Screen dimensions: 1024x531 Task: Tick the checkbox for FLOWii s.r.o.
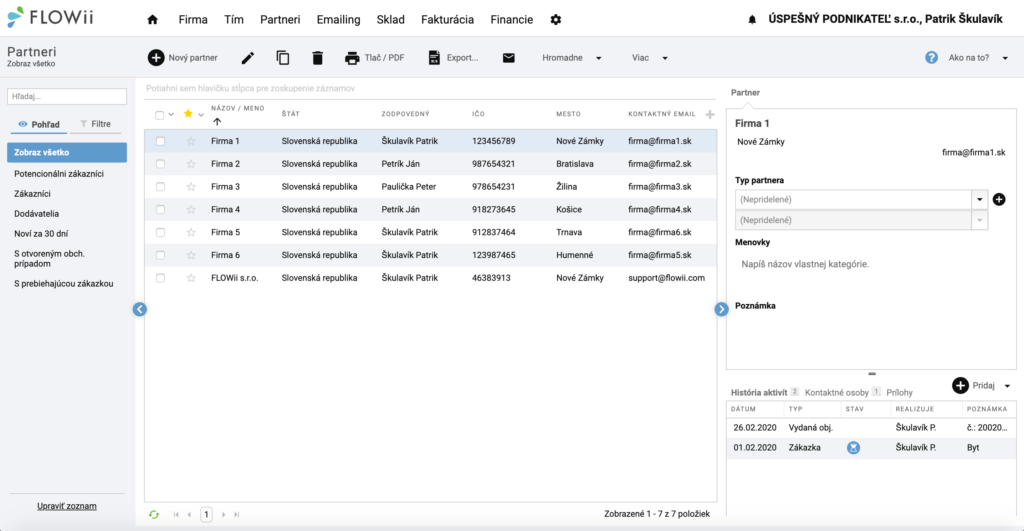pyautogui.click(x=160, y=278)
